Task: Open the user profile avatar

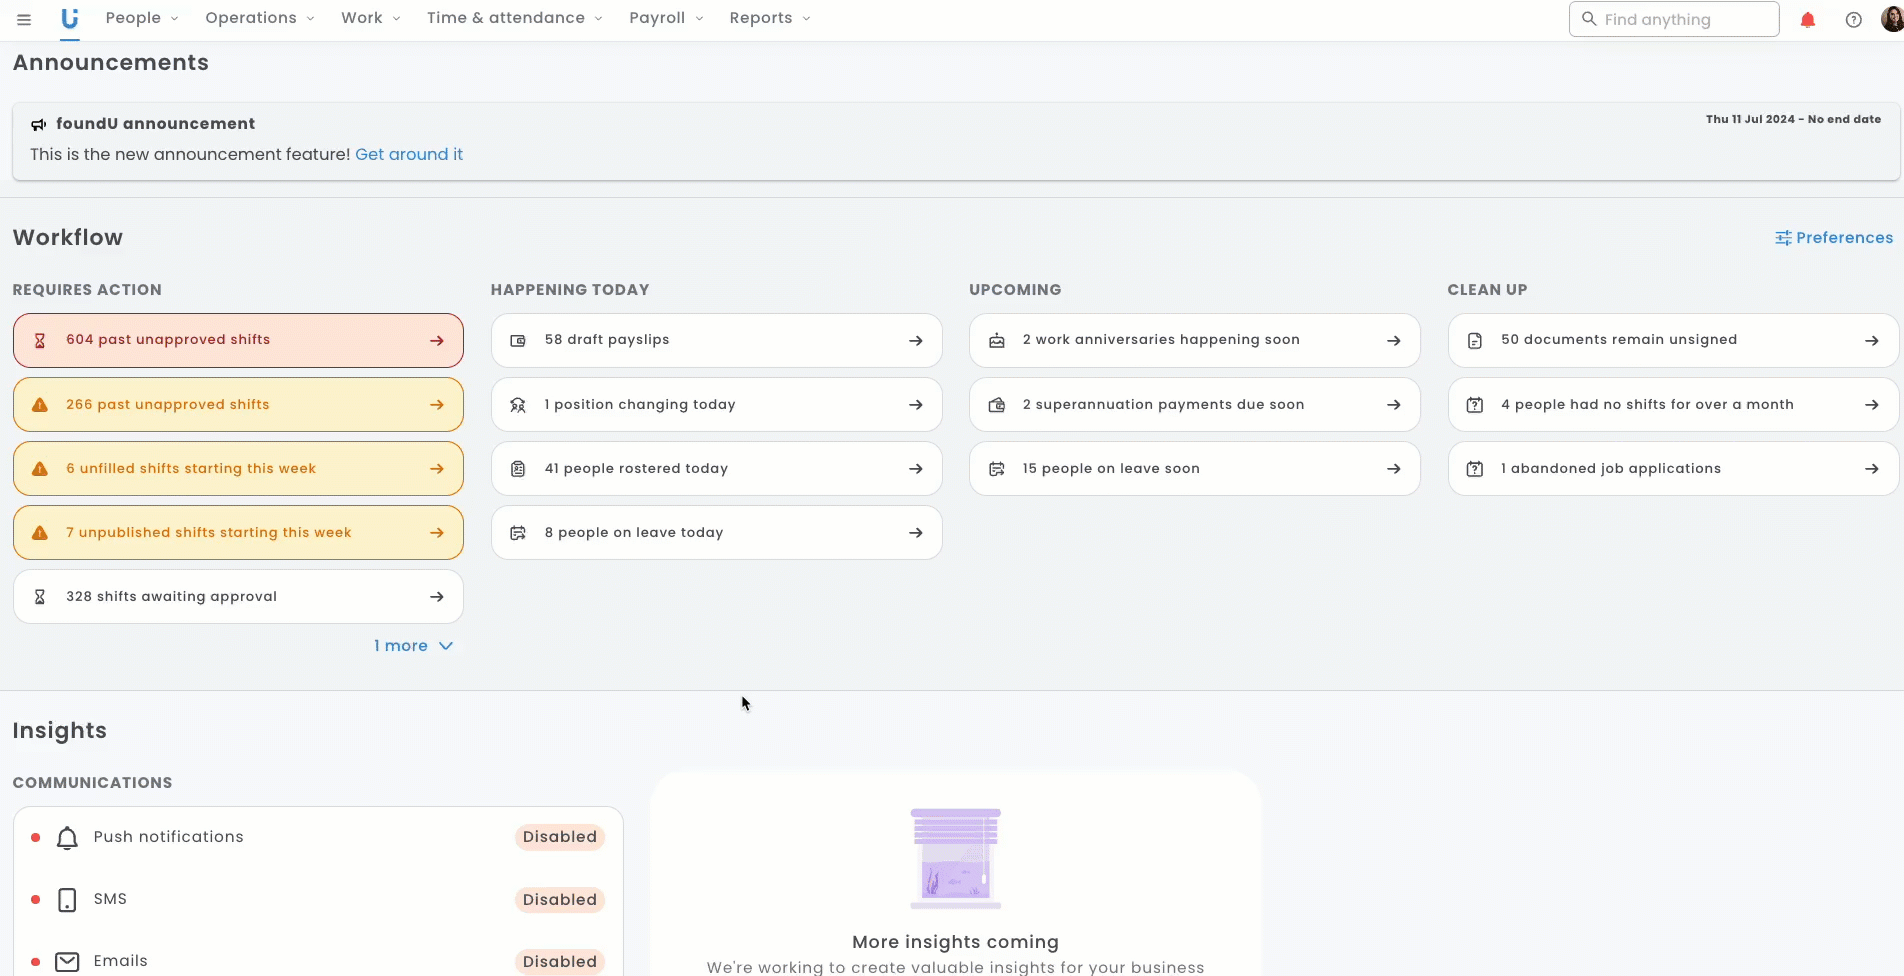Action: [1891, 19]
